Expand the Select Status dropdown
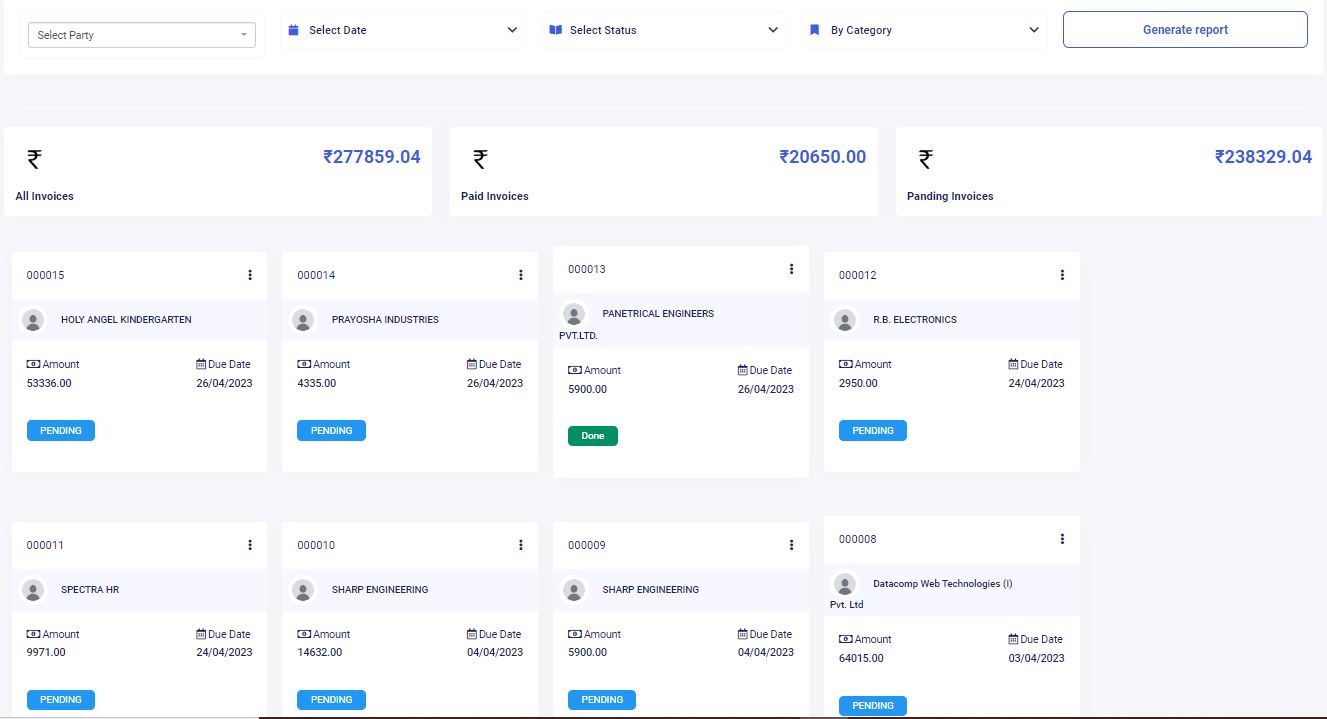Viewport: 1327px width, 719px height. [663, 30]
